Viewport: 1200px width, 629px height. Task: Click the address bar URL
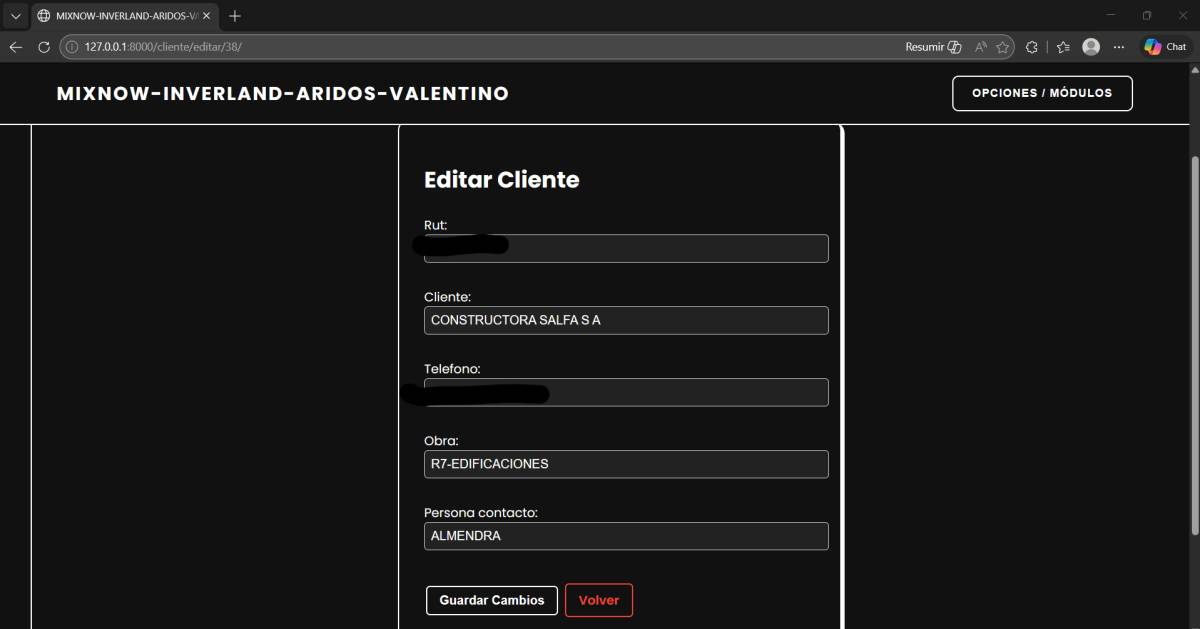tap(163, 47)
